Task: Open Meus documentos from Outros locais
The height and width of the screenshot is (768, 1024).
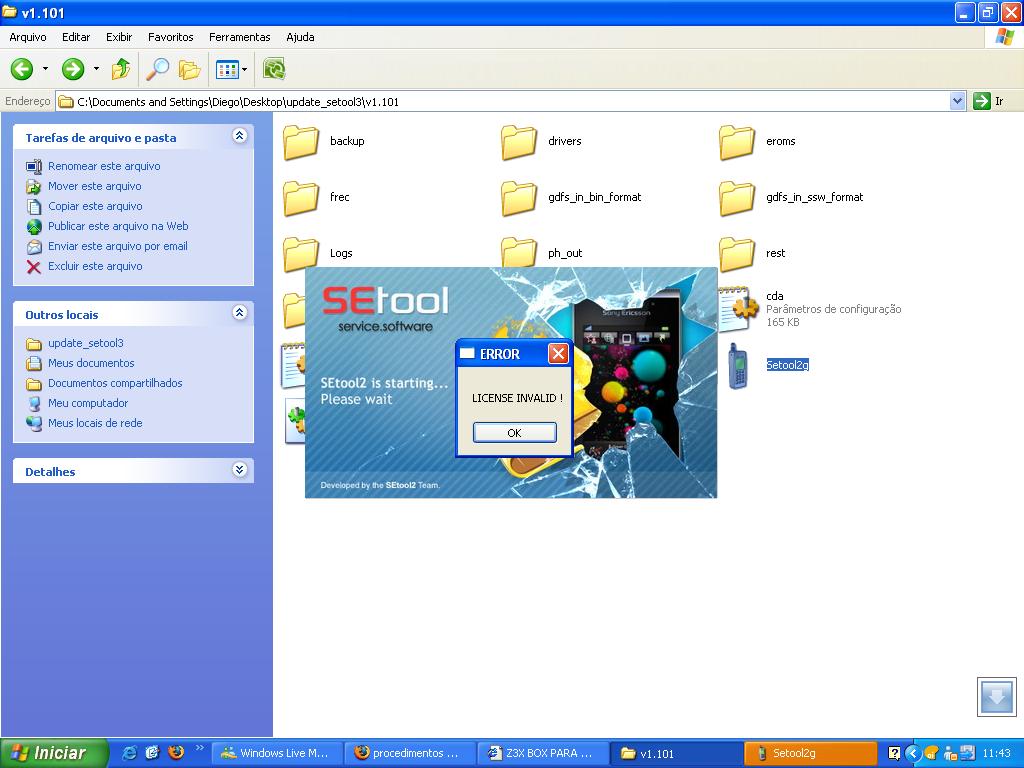Action: click(x=91, y=363)
